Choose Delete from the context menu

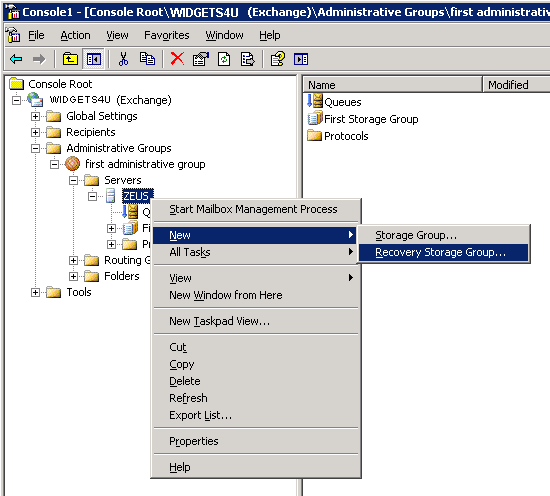point(256,381)
